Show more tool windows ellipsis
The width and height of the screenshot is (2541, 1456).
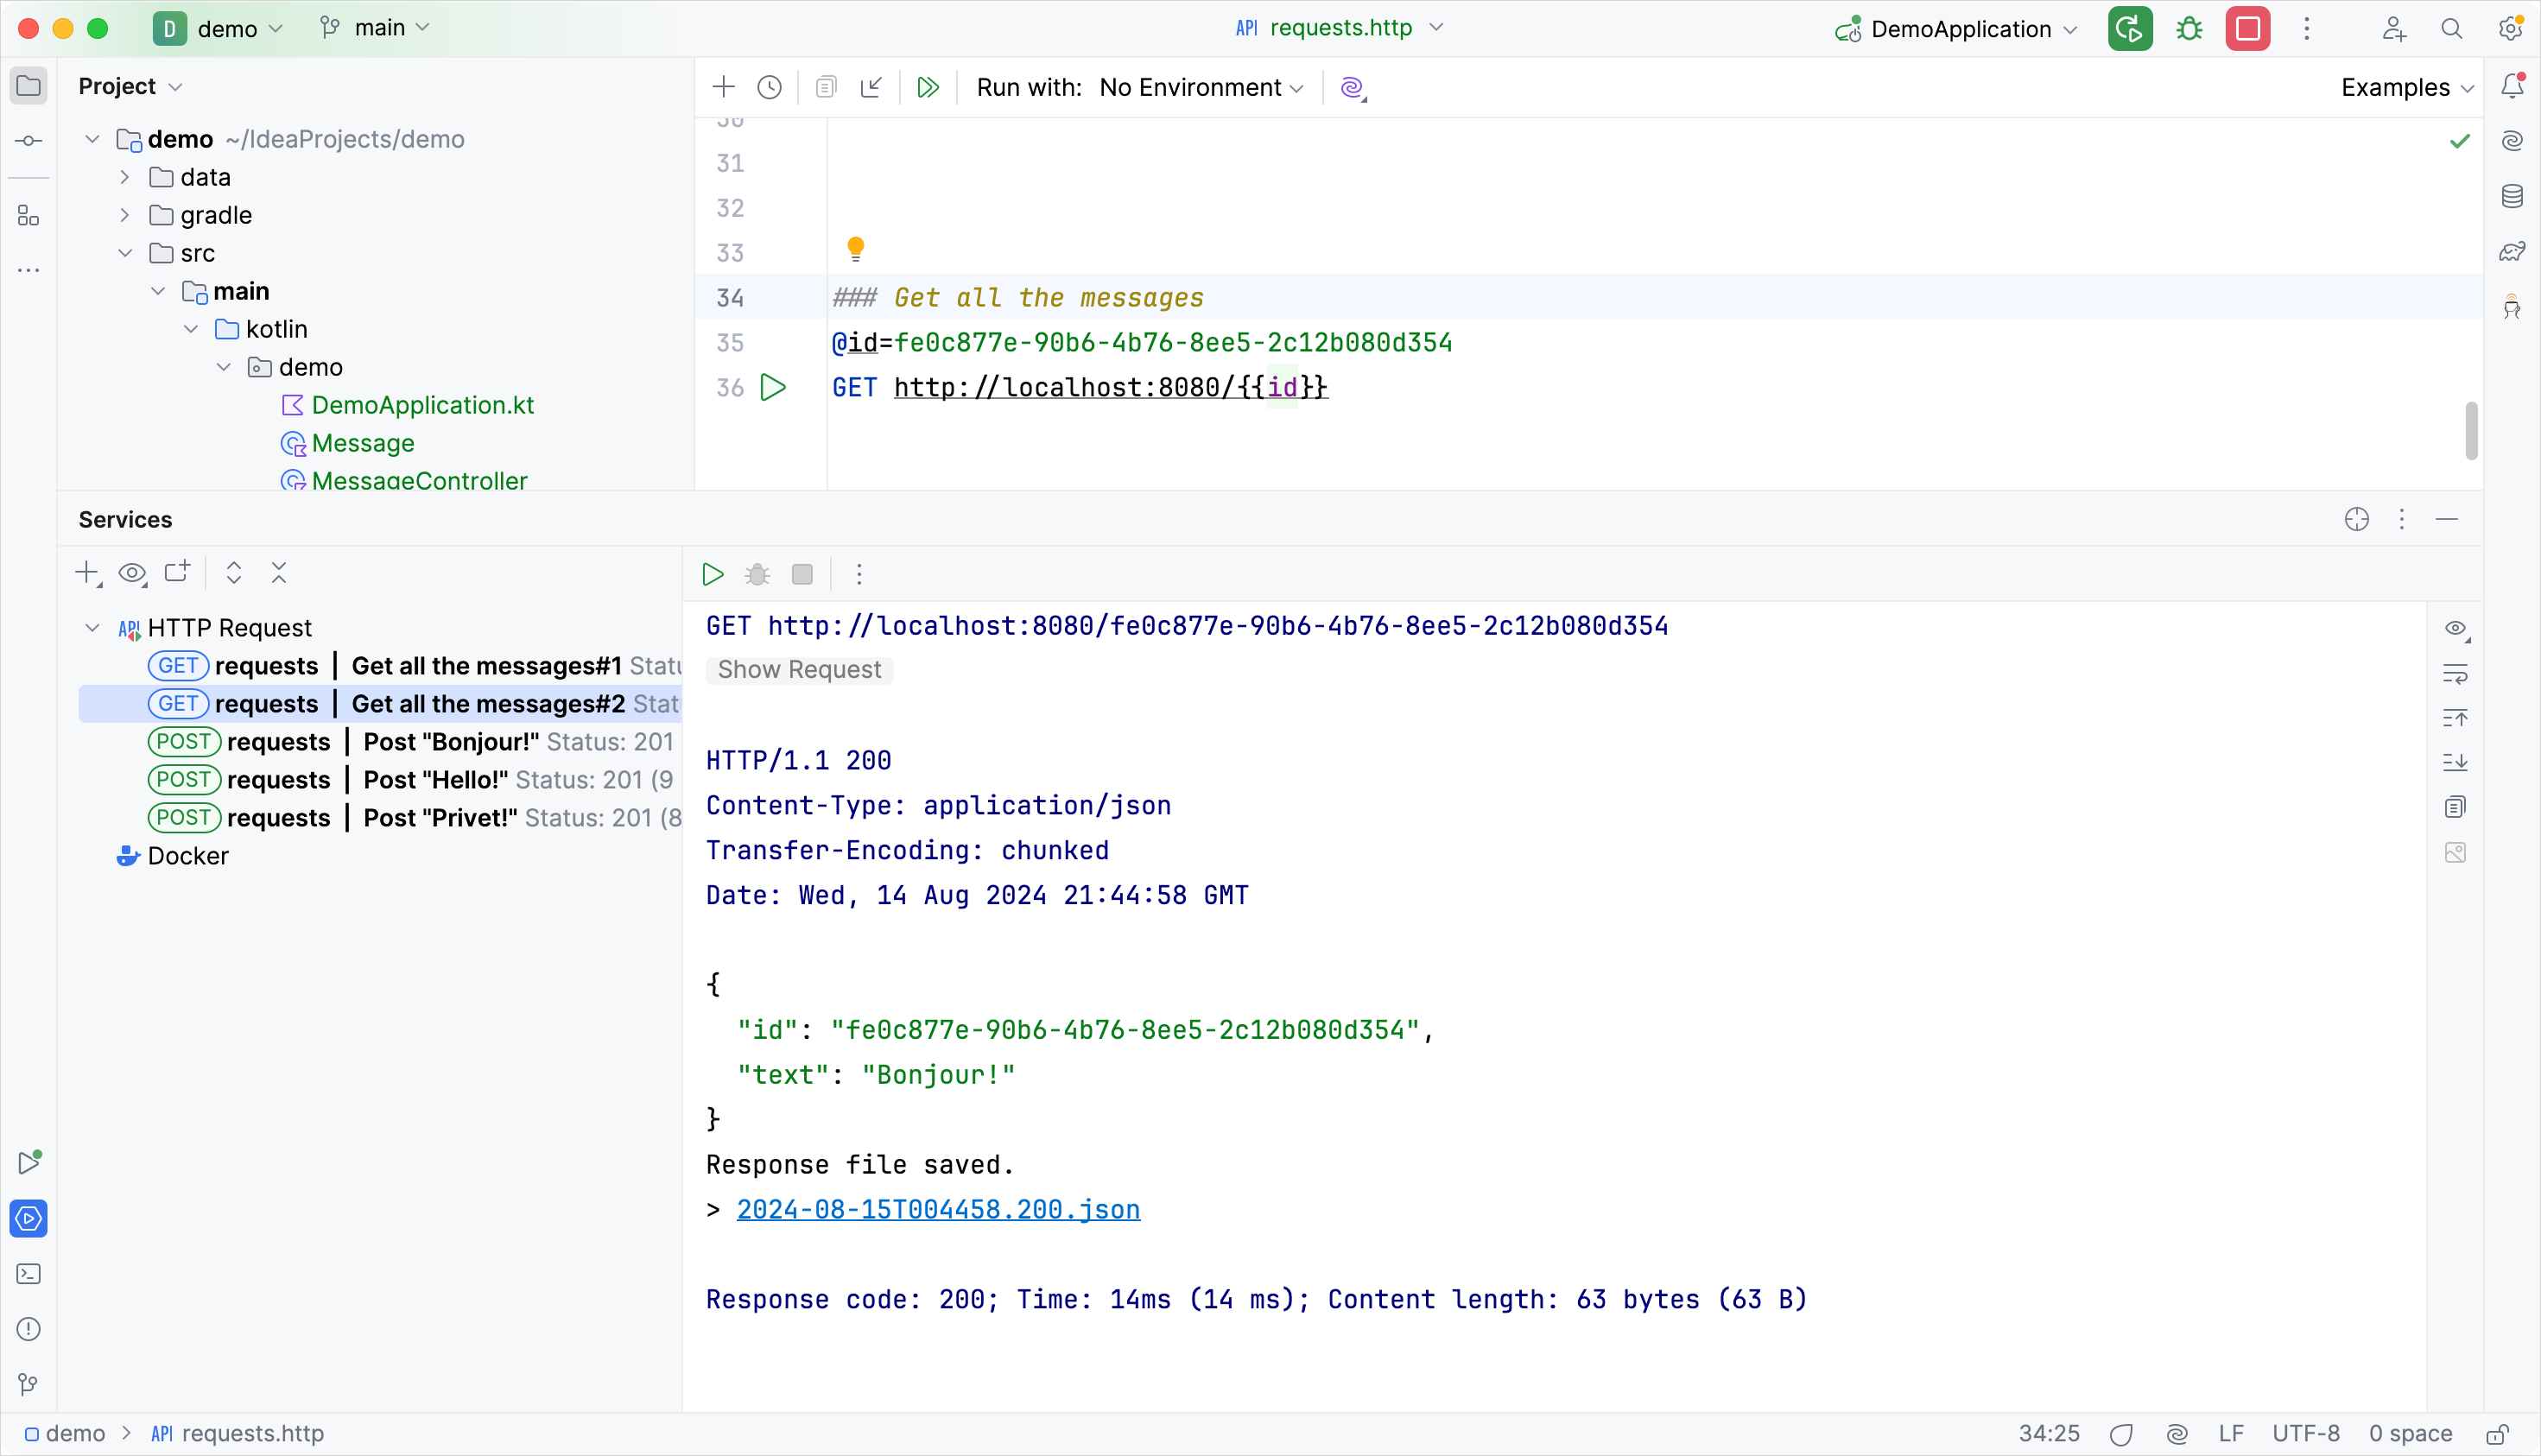(x=28, y=270)
